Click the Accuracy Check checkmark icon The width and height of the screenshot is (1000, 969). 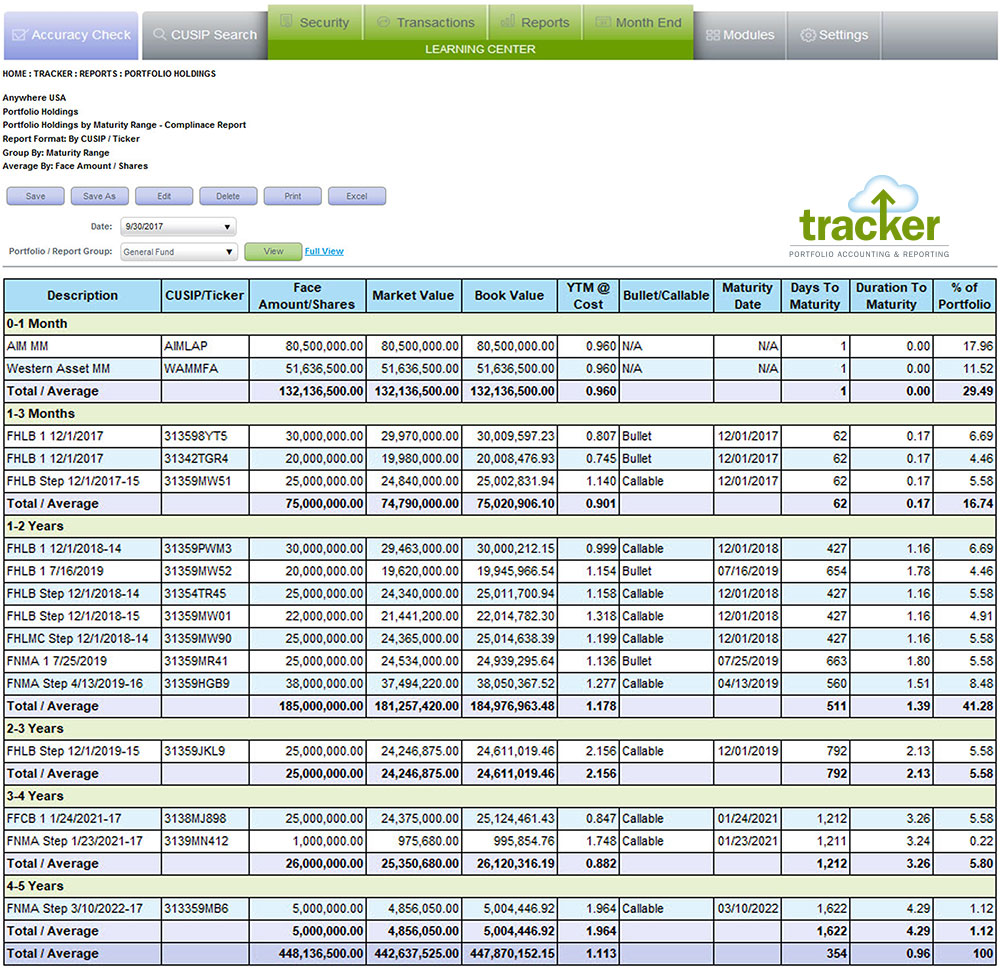[x=19, y=35]
